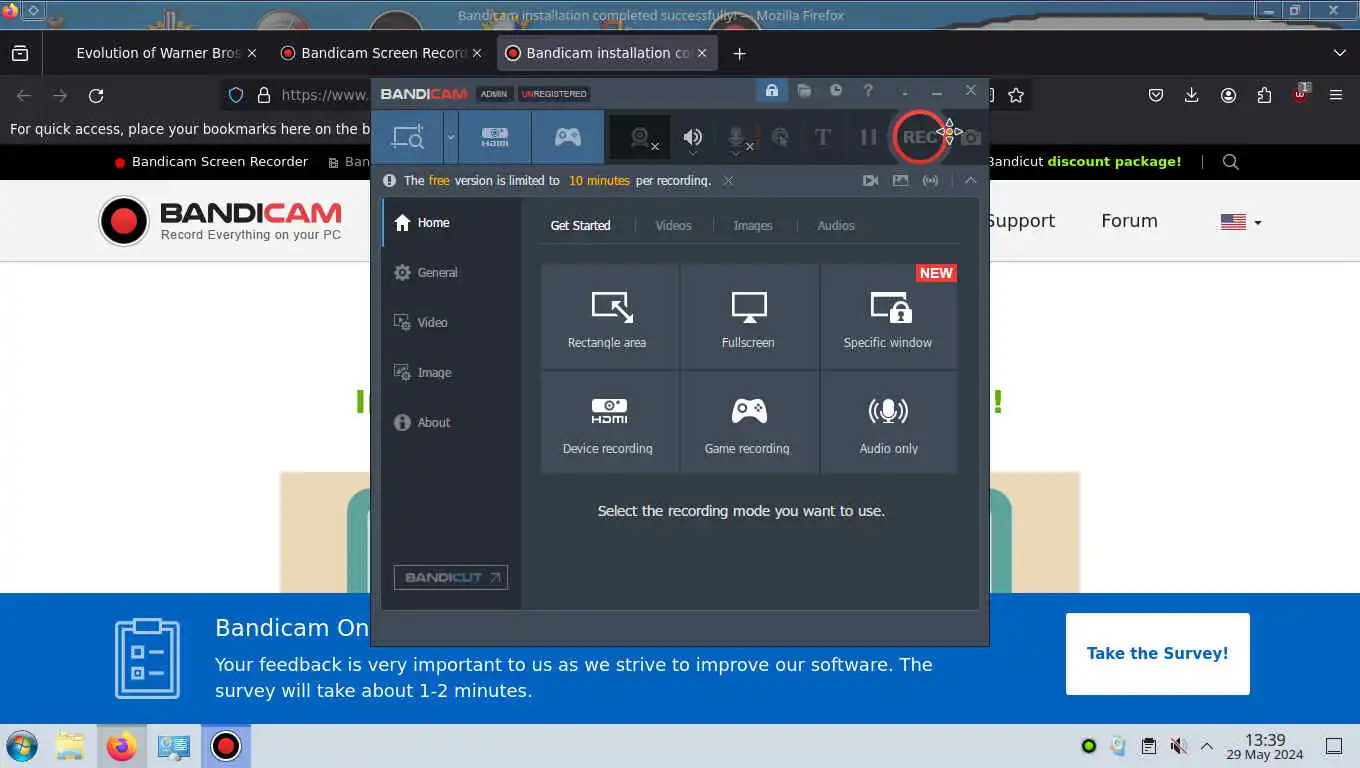Select game recording mode gamepad toolbar icon

(568, 137)
